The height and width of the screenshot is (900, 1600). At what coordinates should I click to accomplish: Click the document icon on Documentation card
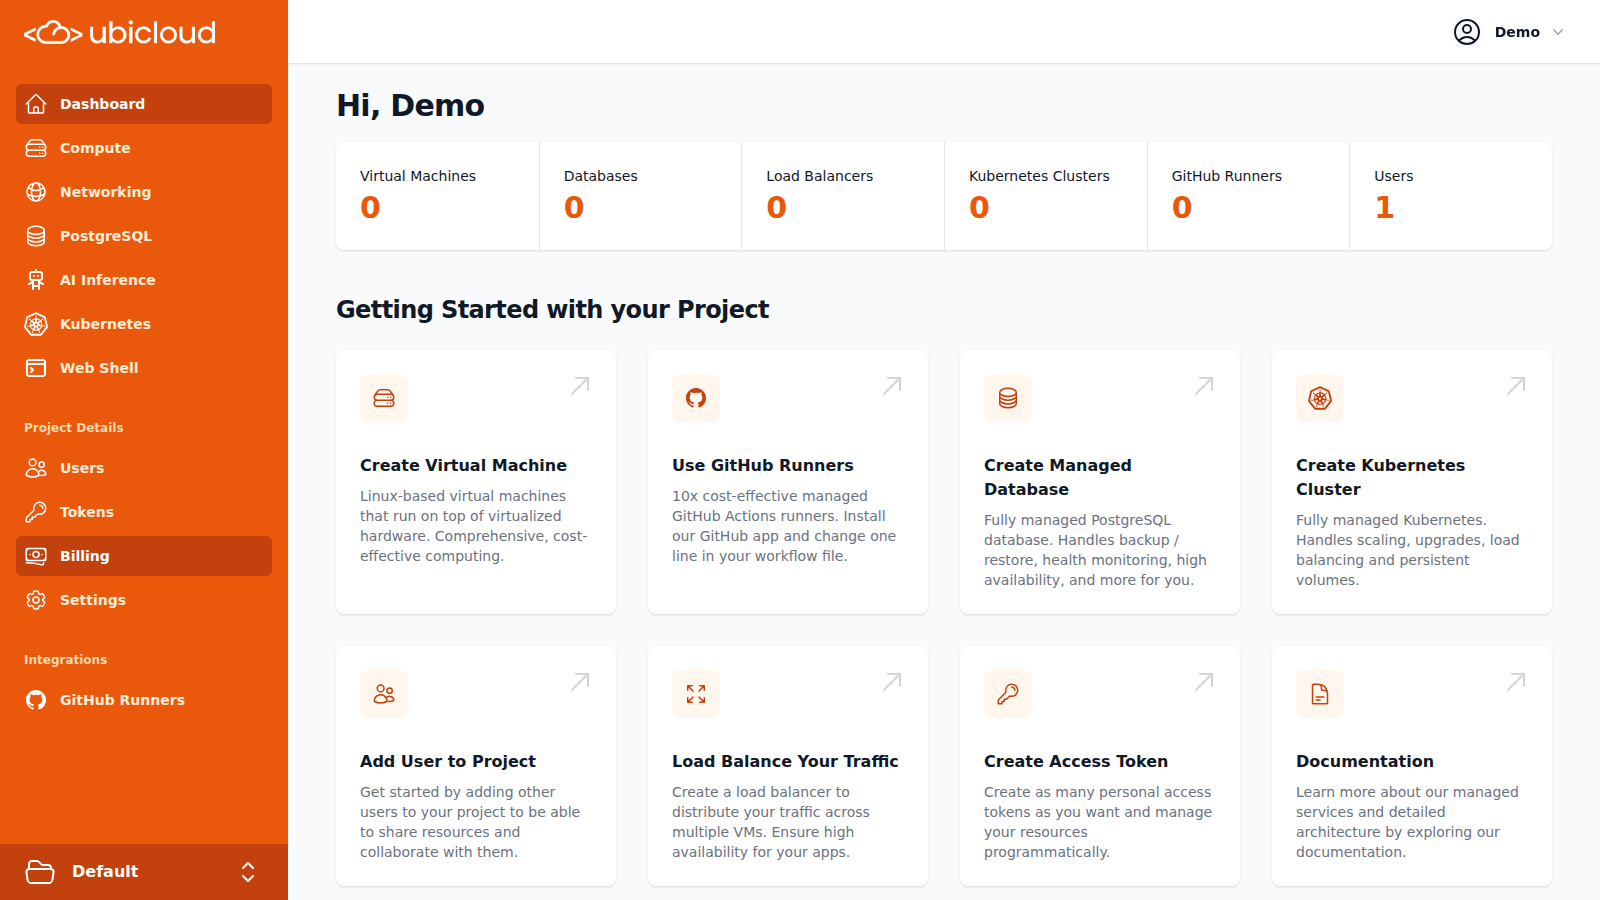[x=1320, y=694]
